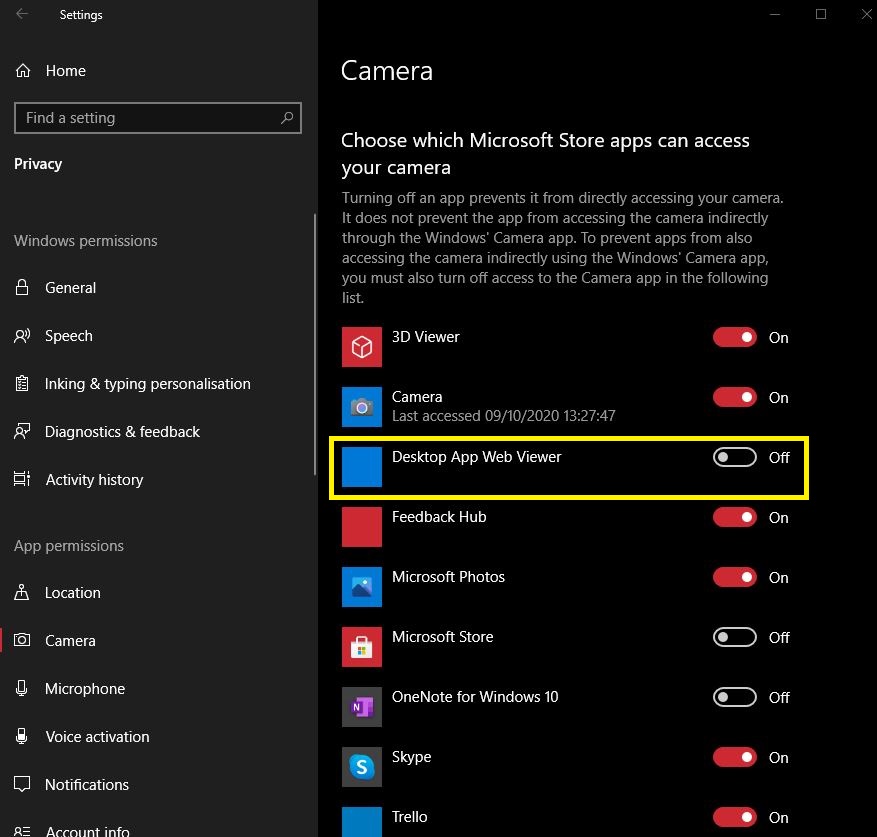Viewport: 877px width, 837px height.
Task: Enable Microsoft Store camera toggle
Action: [x=734, y=637]
